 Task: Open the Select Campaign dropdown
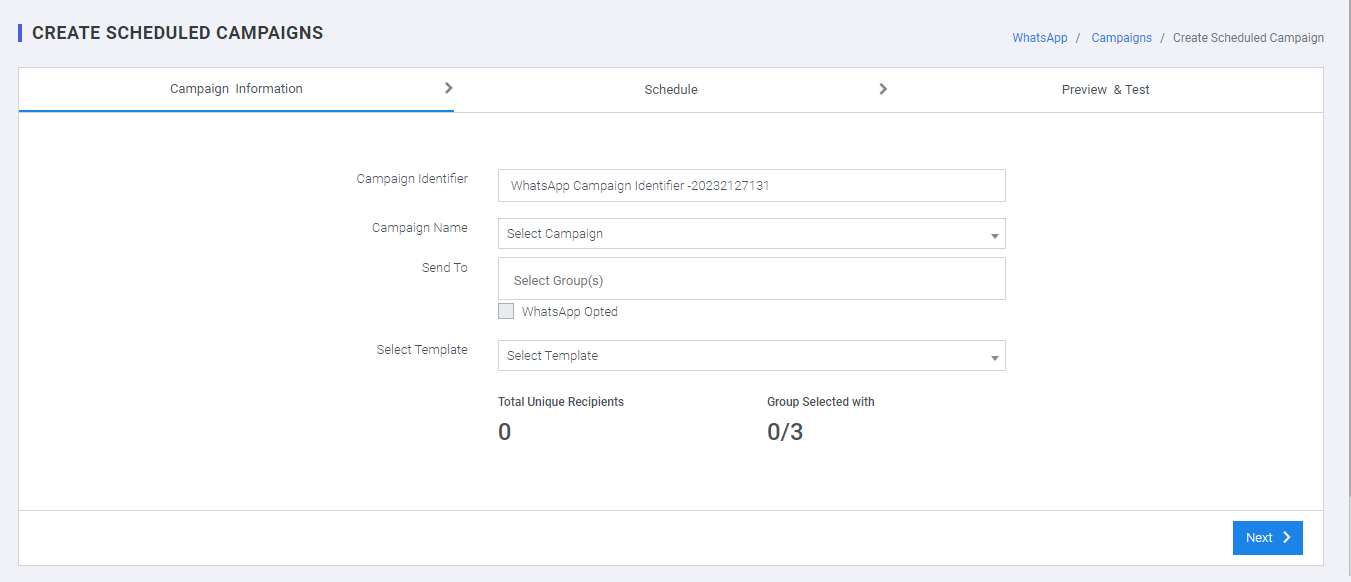pyautogui.click(x=752, y=234)
